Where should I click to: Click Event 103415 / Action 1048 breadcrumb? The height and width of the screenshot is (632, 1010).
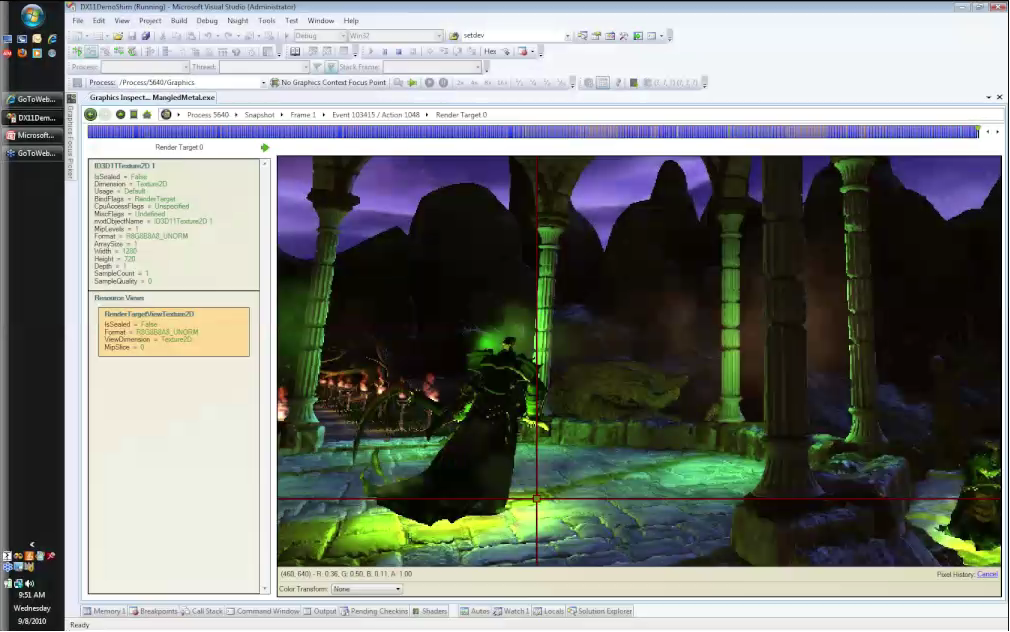[376, 115]
